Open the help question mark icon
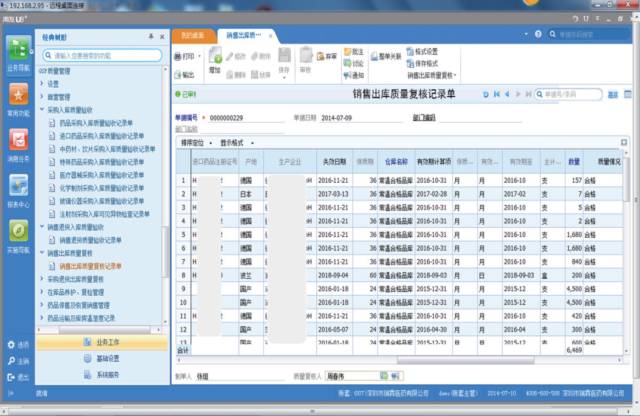Viewport: 640px width, 416px height. [538, 34]
